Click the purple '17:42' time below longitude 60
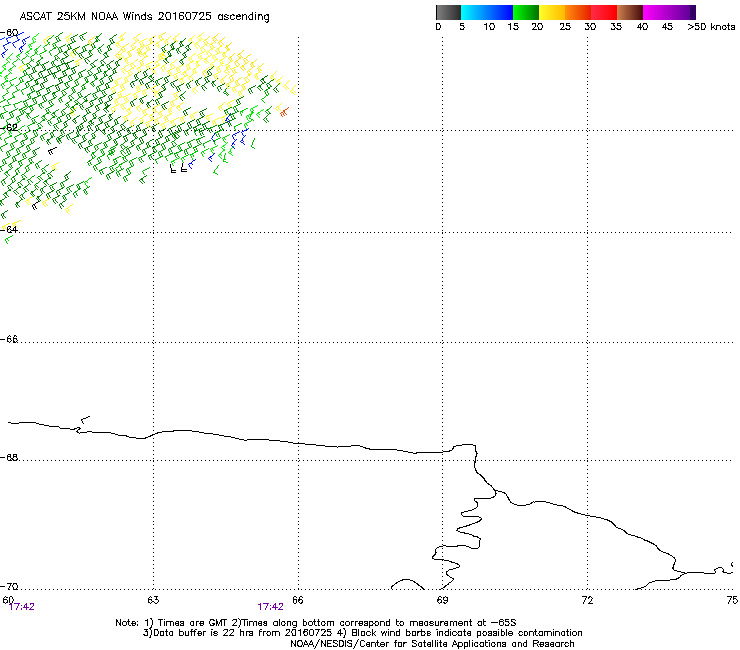This screenshot has width=740, height=650. [x=22, y=607]
